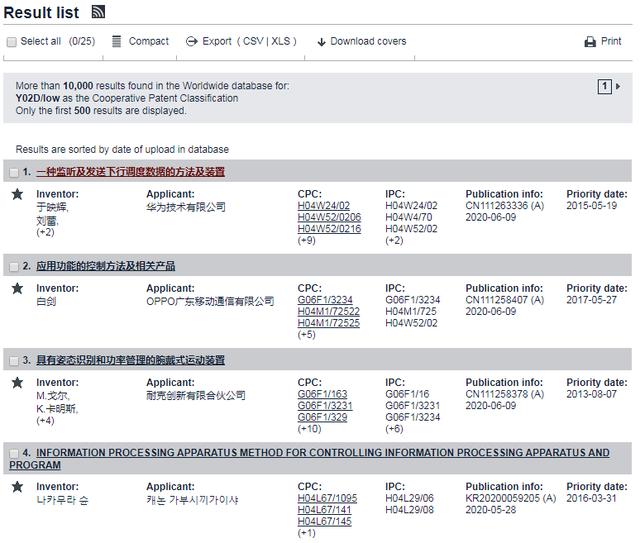Star the first result by 华为技术有限公司

tap(16, 194)
